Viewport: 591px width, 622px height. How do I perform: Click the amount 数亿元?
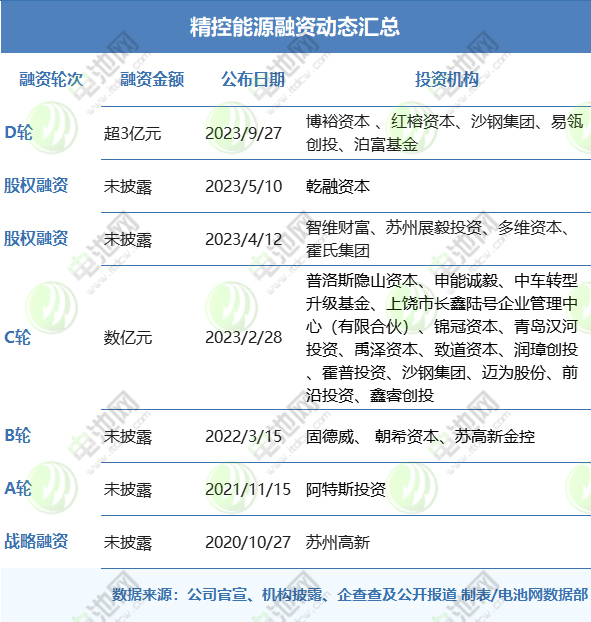(x=128, y=338)
